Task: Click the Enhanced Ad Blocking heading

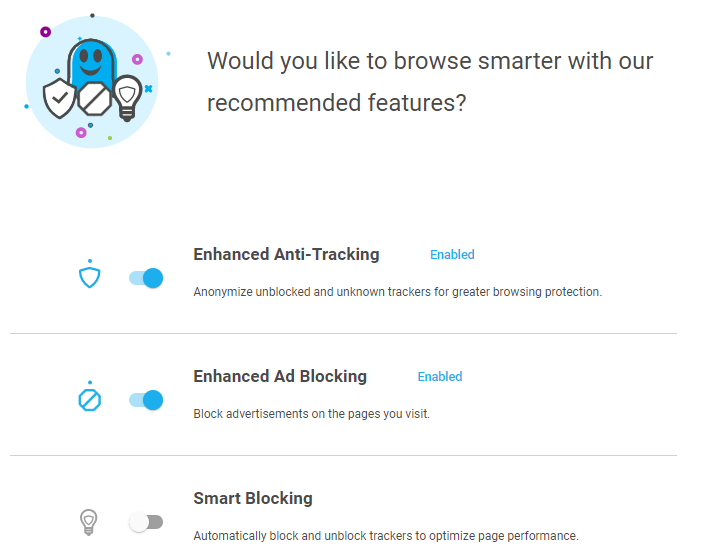Action: tap(280, 376)
